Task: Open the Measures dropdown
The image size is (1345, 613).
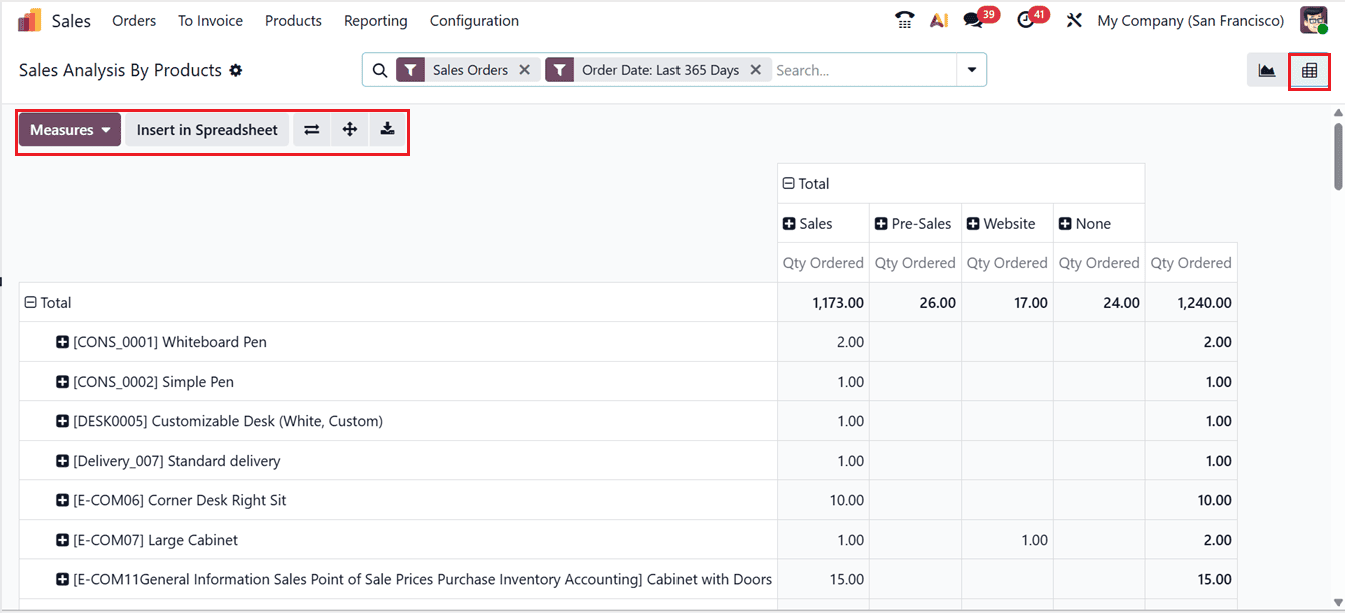Action: click(x=68, y=129)
